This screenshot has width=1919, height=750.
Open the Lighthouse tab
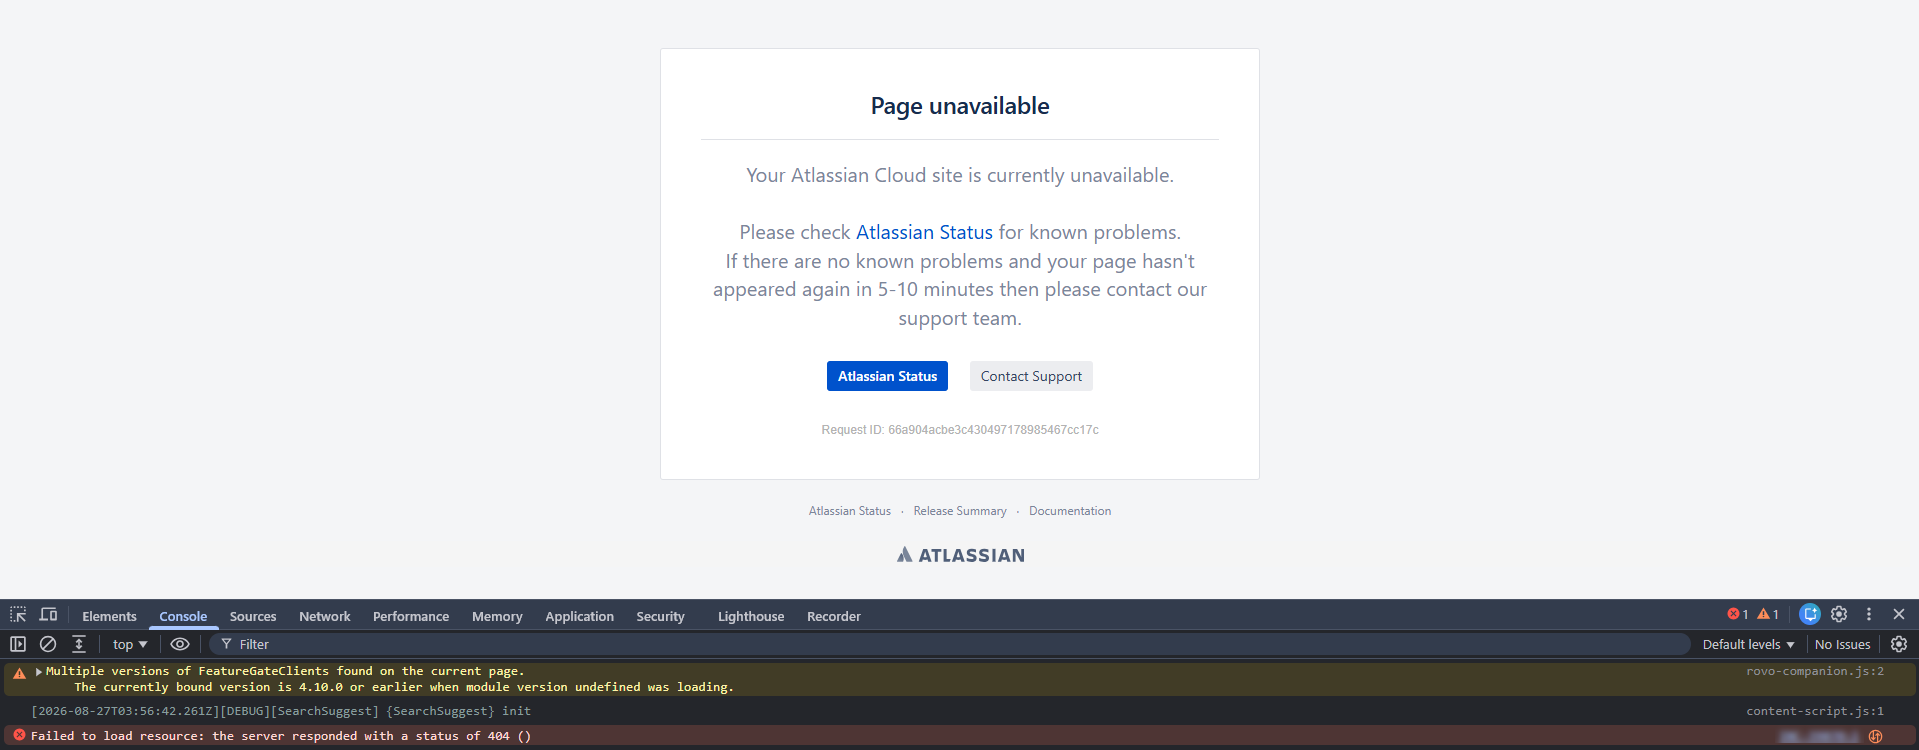pyautogui.click(x=751, y=616)
